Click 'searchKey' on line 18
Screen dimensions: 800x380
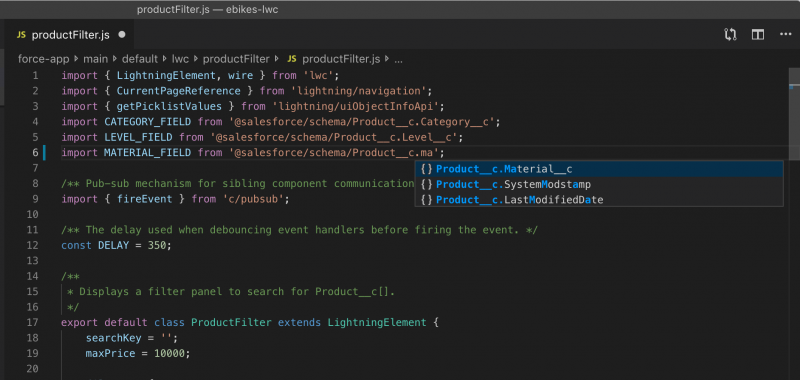[113, 338]
